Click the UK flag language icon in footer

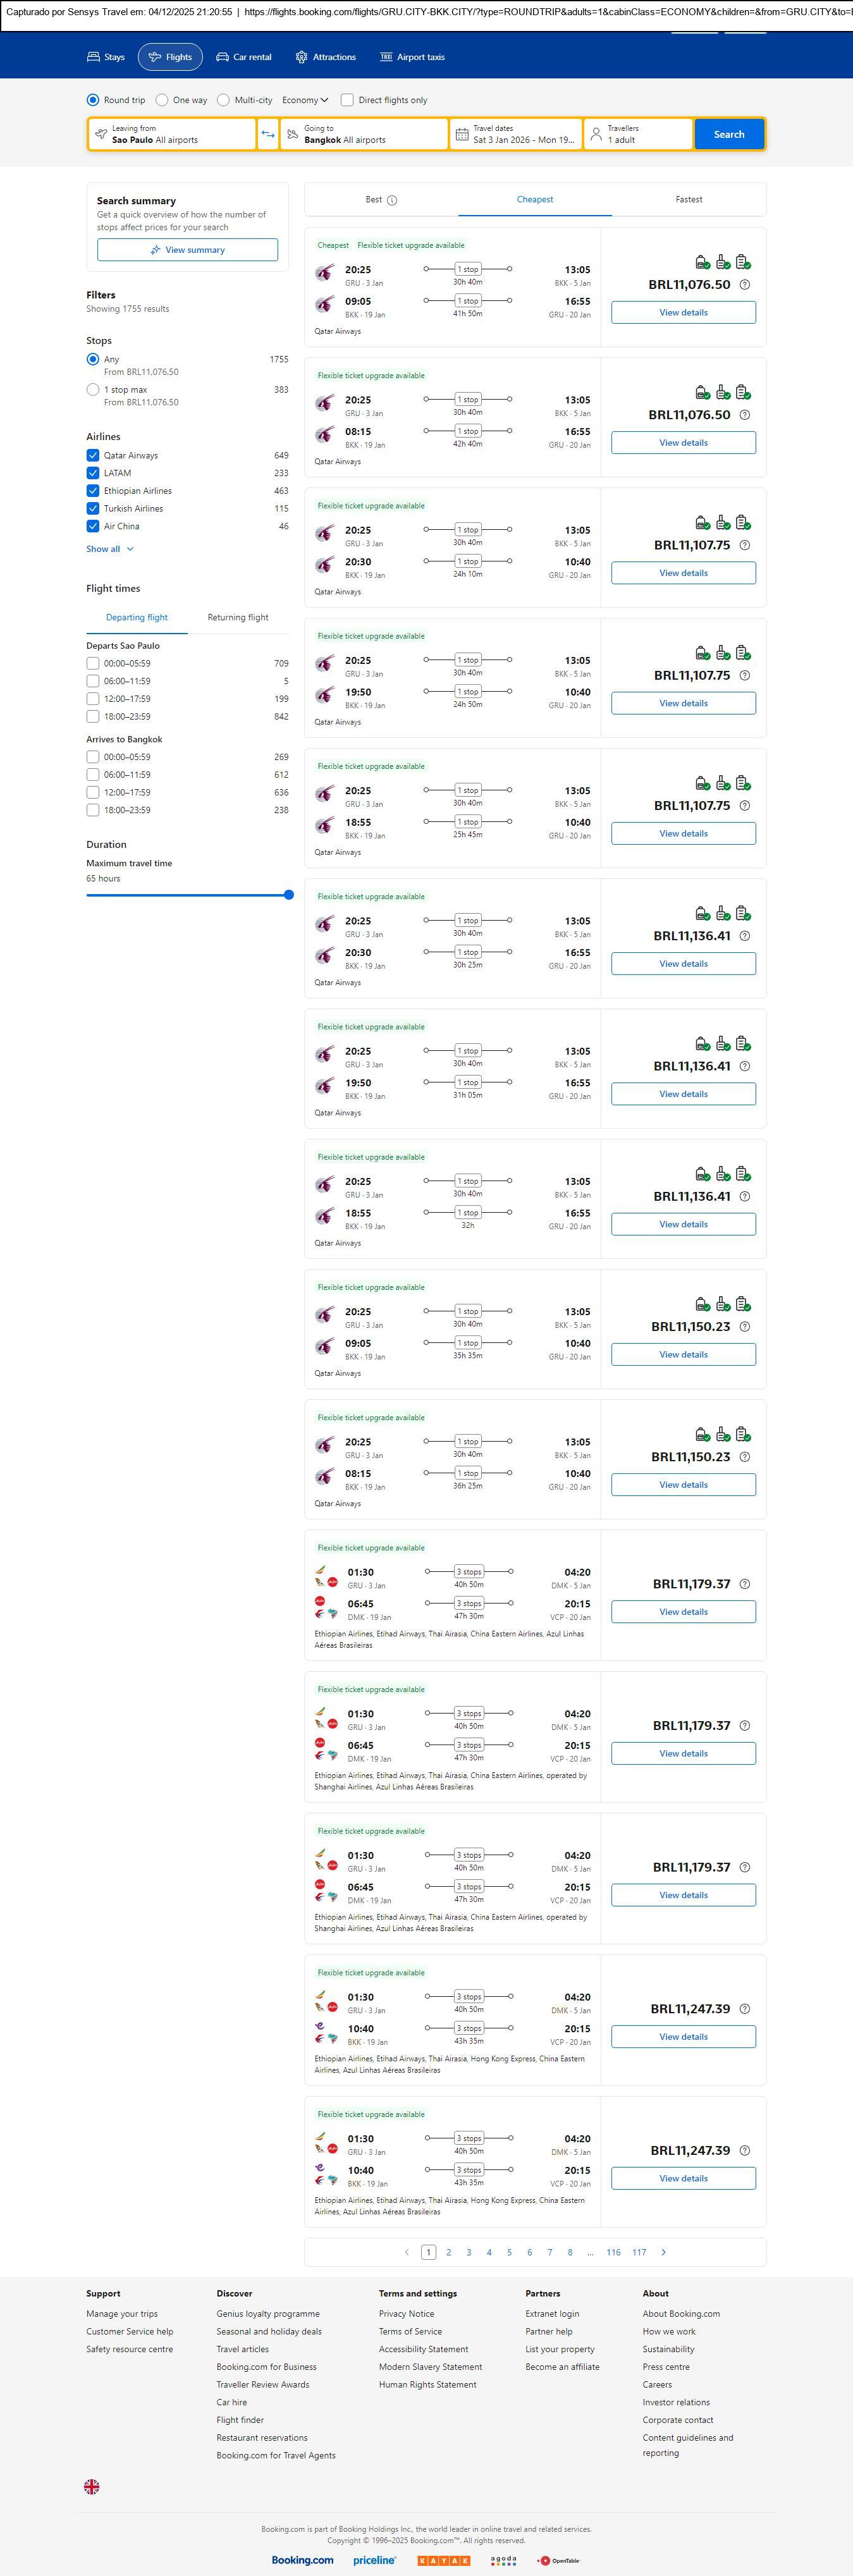click(92, 2486)
